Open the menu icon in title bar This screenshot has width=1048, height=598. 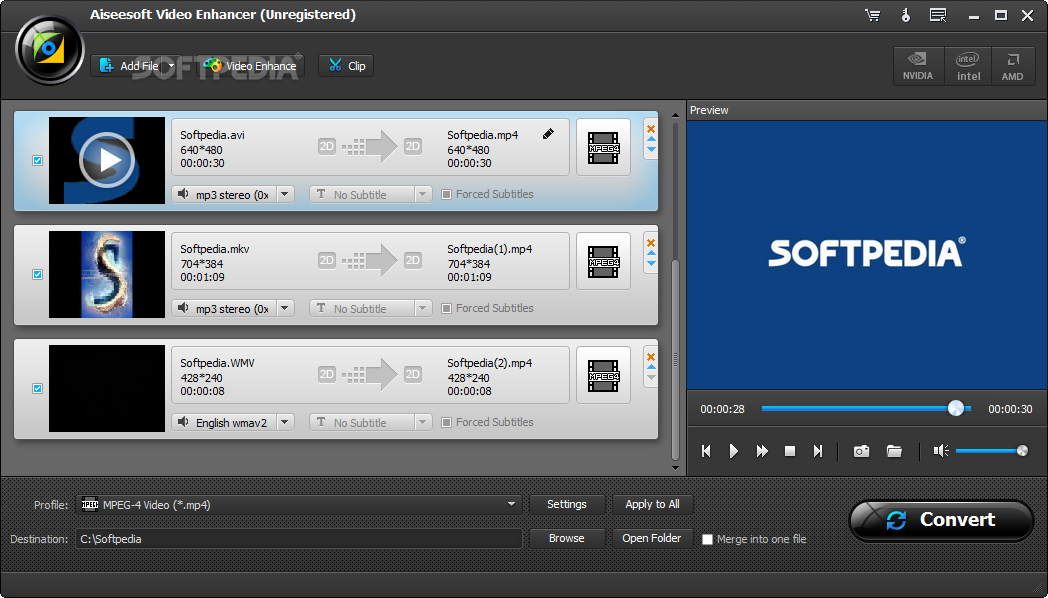pos(938,15)
